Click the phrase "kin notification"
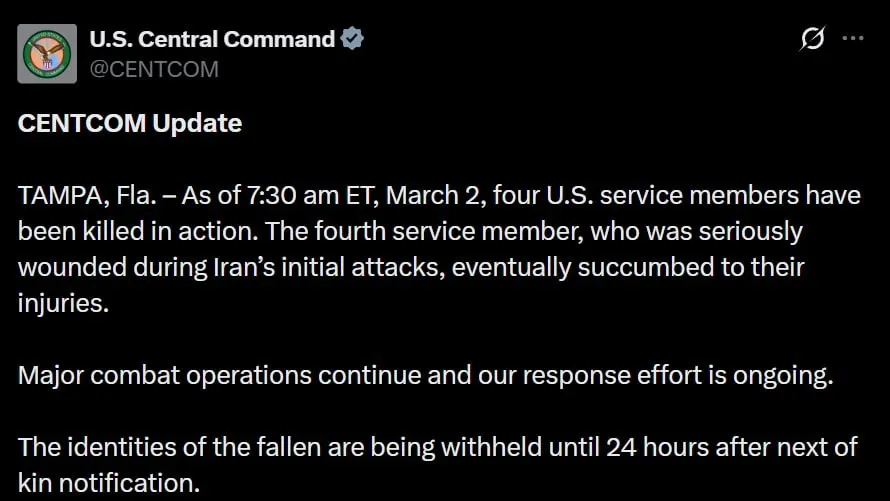The width and height of the screenshot is (890, 501). coord(109,485)
